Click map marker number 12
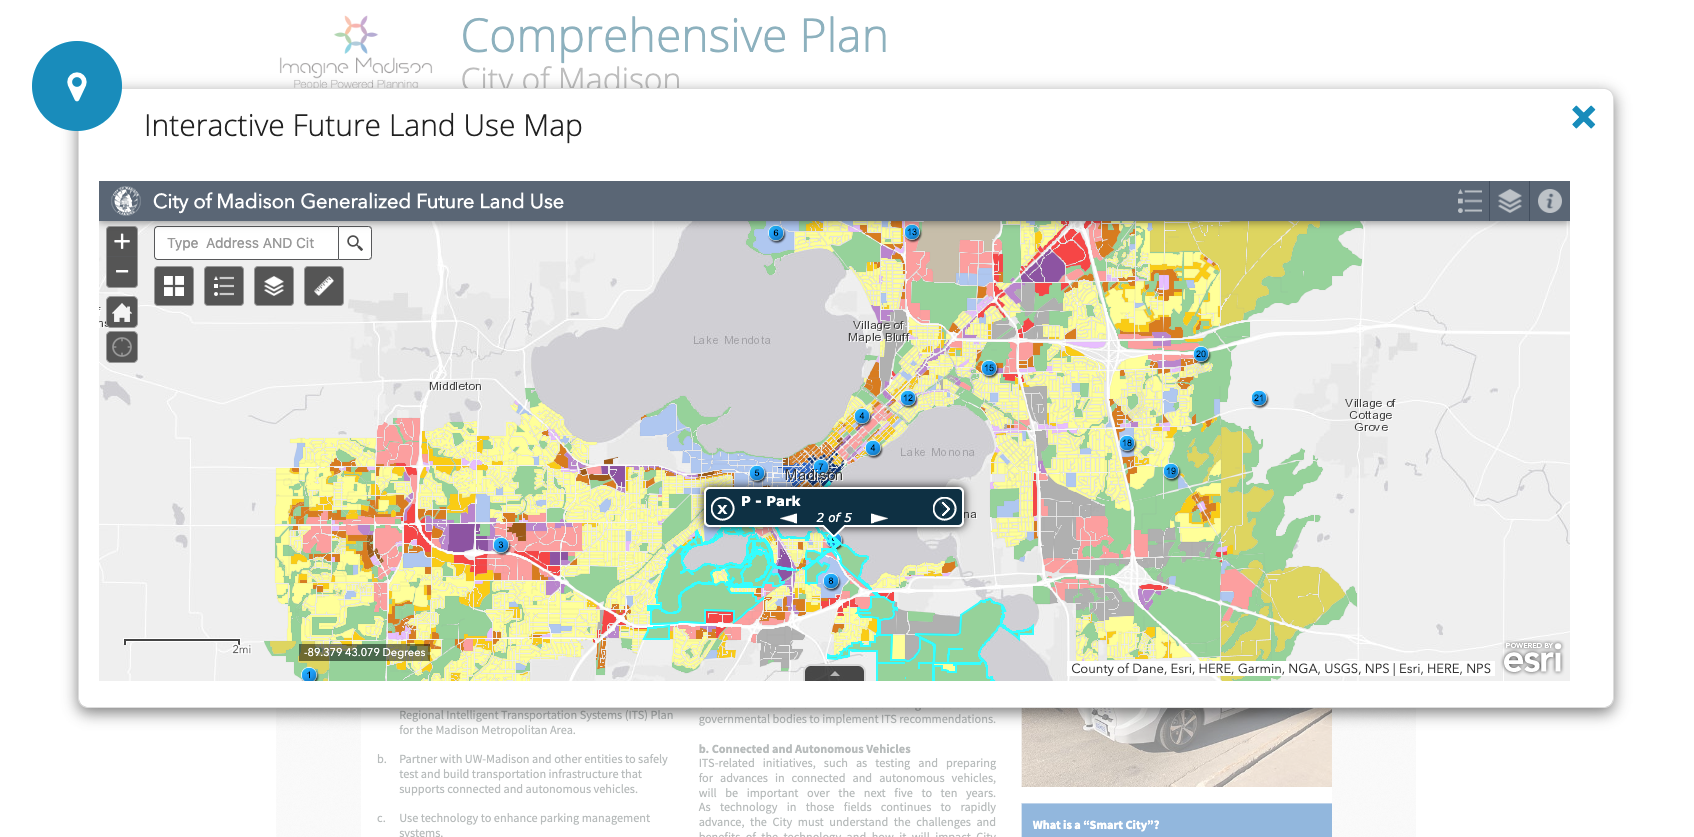 (x=908, y=399)
